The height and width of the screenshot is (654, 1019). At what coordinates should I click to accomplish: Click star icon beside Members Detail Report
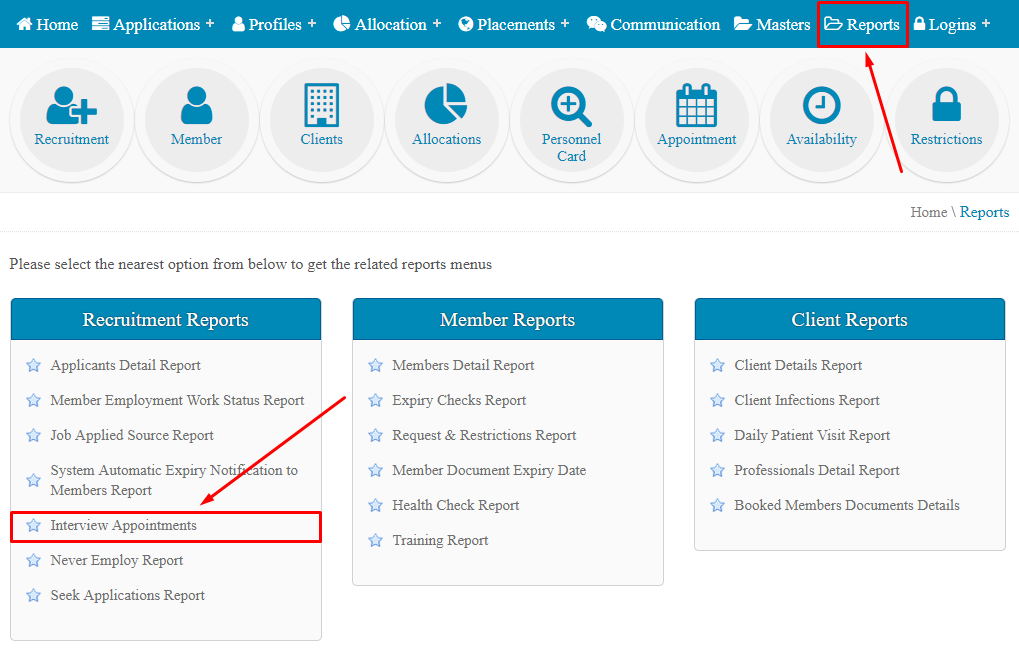pyautogui.click(x=375, y=365)
